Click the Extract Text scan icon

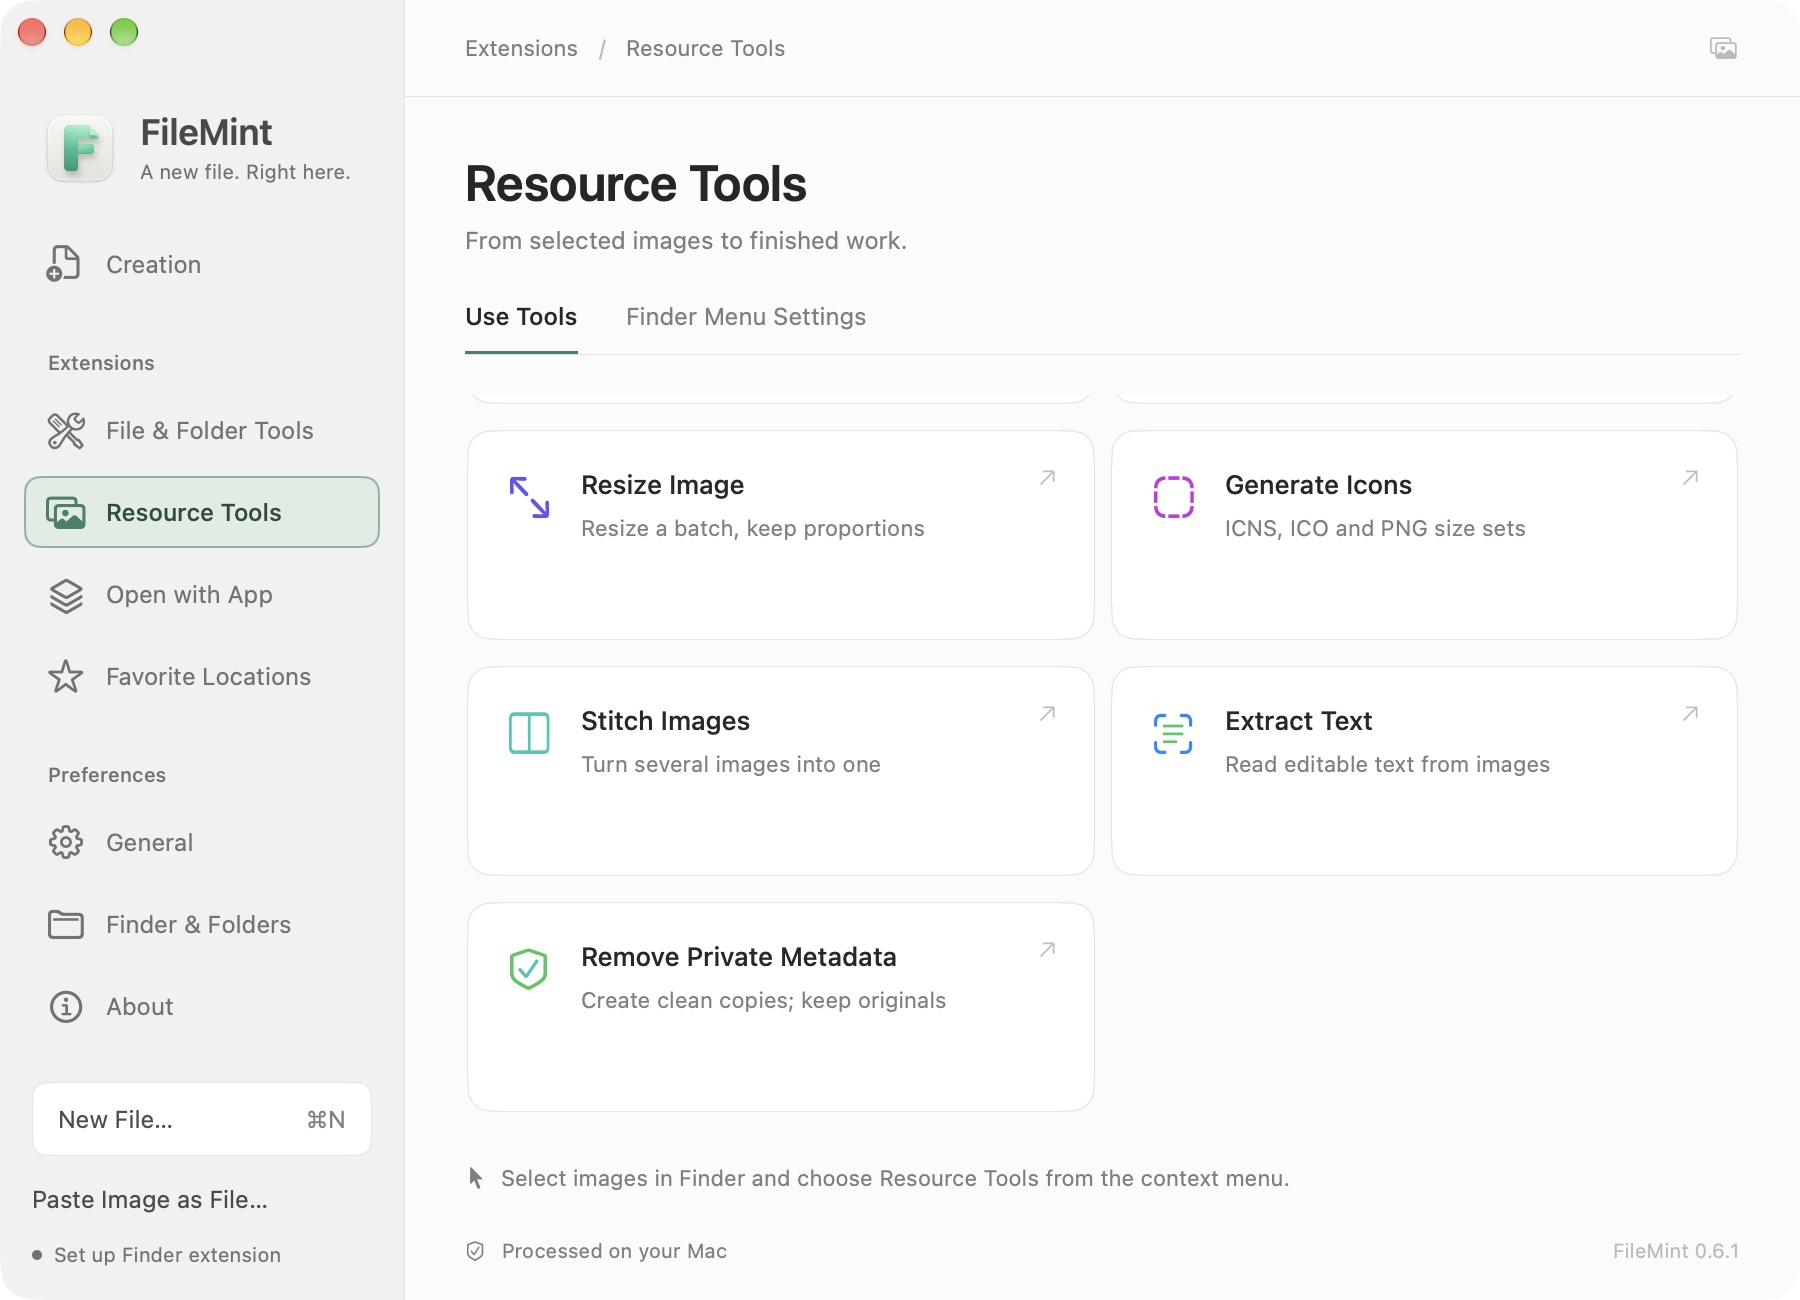(x=1173, y=733)
